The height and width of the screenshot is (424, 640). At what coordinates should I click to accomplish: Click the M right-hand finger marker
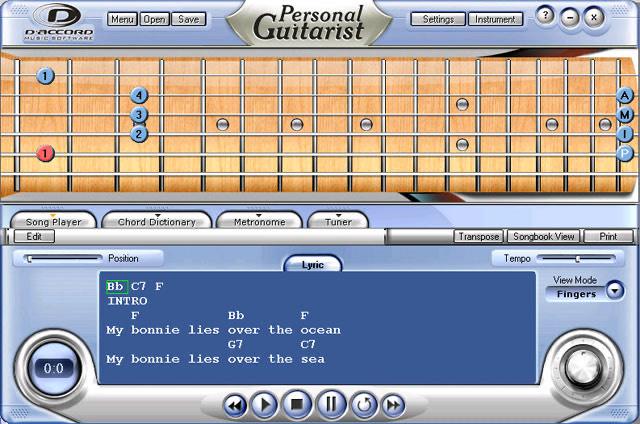[x=624, y=115]
